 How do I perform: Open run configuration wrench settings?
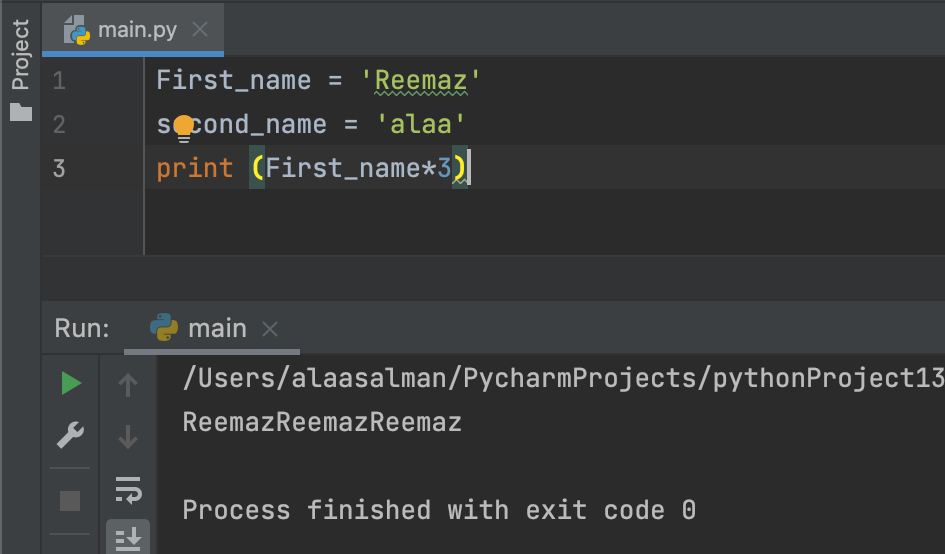(x=70, y=435)
